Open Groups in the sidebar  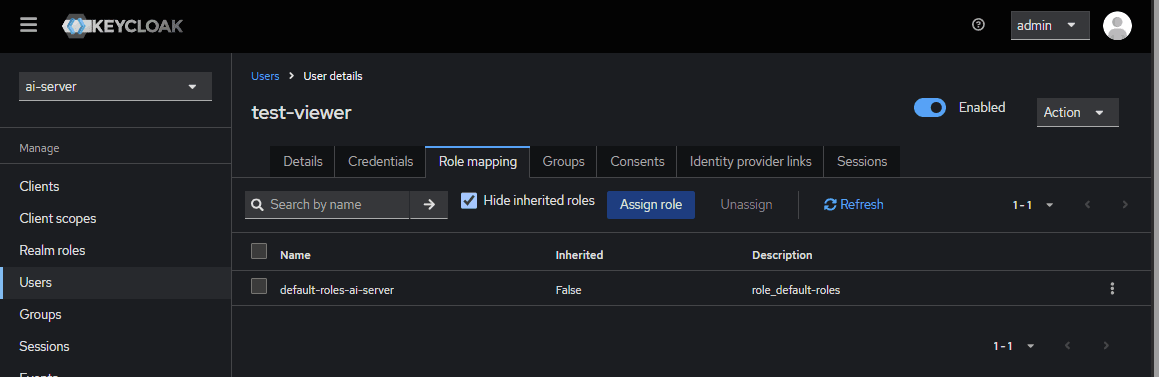pos(115,314)
